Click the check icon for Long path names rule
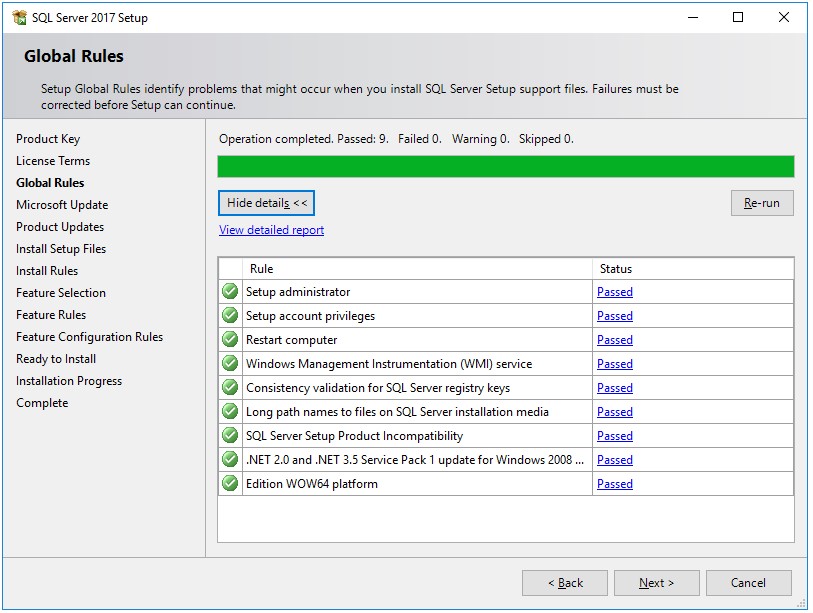This screenshot has width=813, height=613. coord(230,412)
